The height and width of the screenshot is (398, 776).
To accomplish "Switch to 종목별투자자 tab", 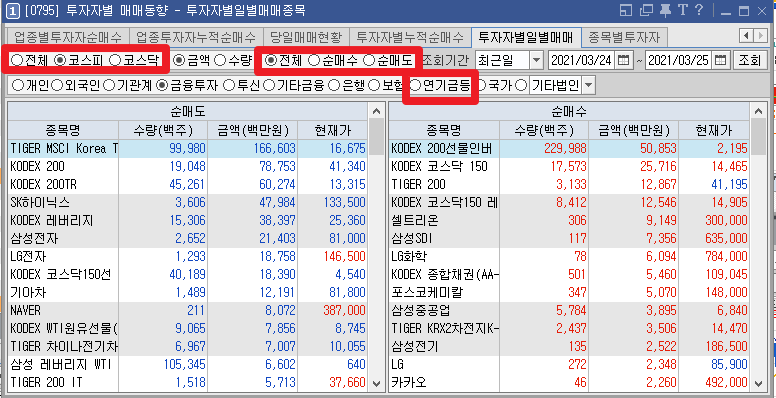I will coord(625,37).
